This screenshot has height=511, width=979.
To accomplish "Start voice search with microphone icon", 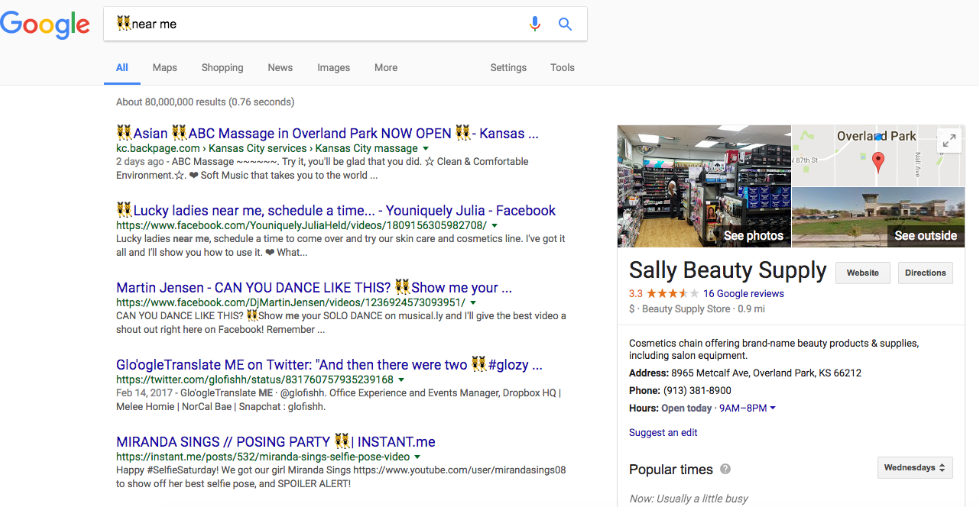I will pos(534,24).
